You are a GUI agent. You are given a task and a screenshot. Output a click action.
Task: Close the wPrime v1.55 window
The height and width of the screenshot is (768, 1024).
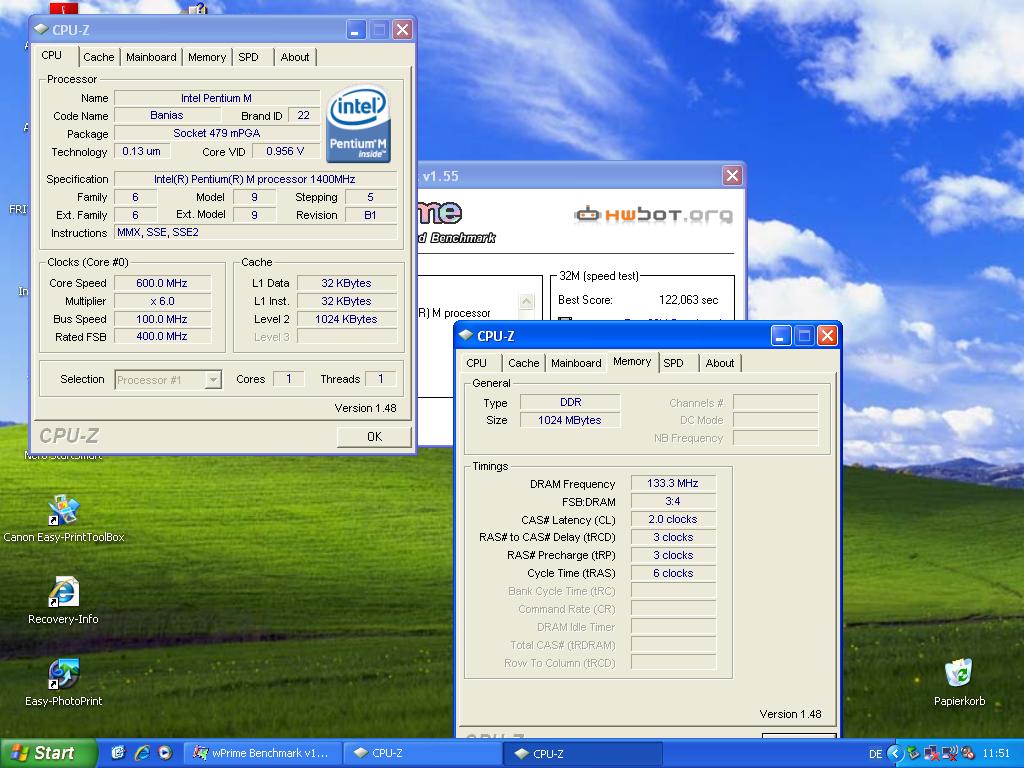pos(732,176)
